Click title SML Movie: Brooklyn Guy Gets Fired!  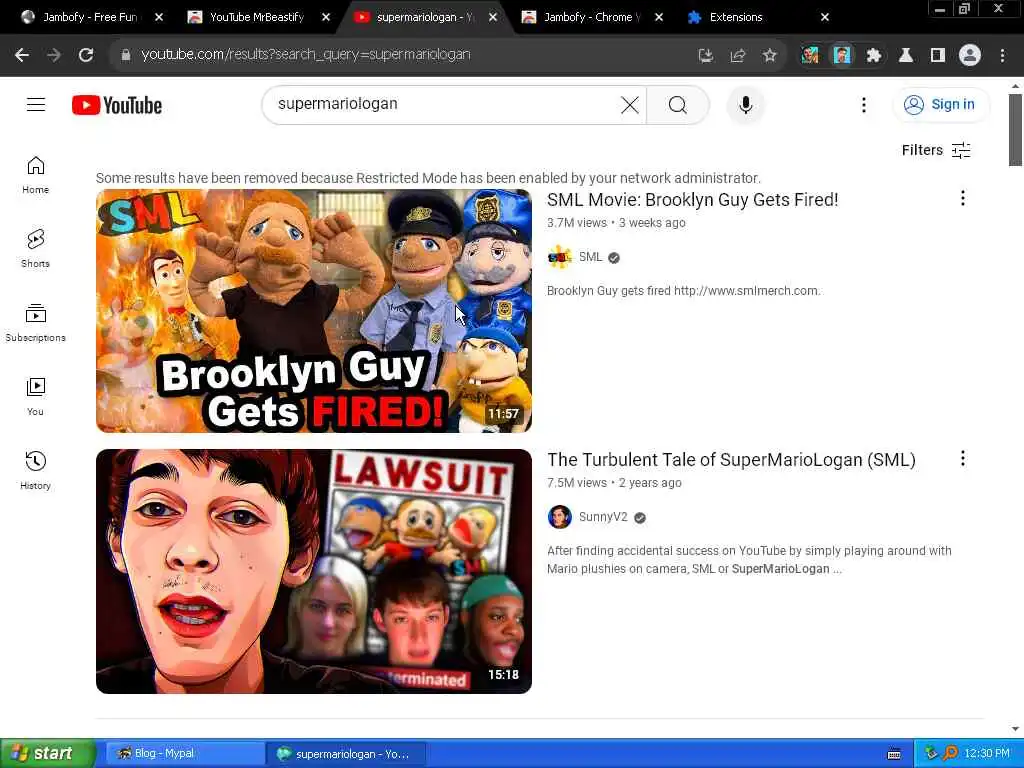[692, 200]
